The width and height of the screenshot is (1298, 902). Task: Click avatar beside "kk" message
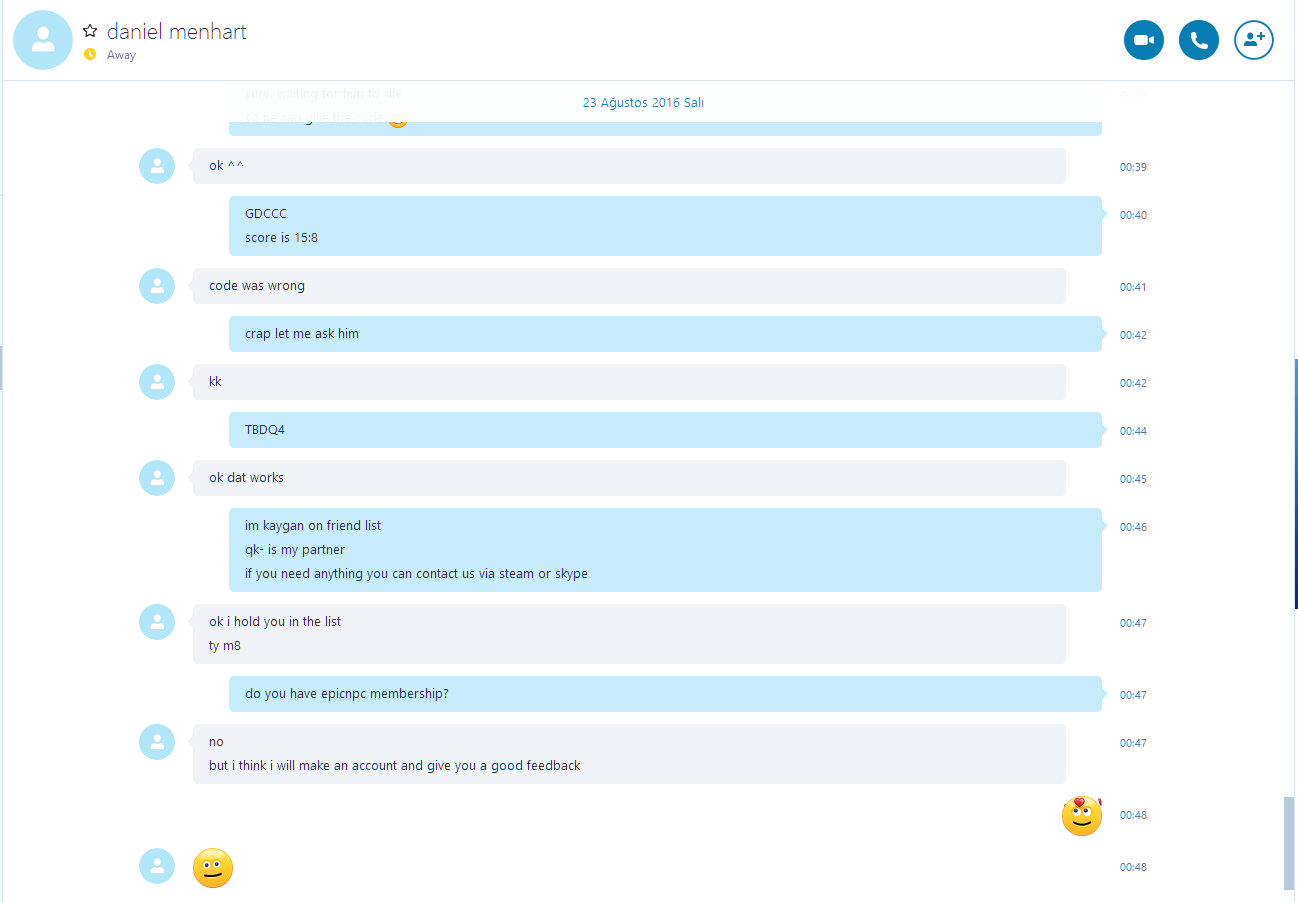(x=157, y=382)
